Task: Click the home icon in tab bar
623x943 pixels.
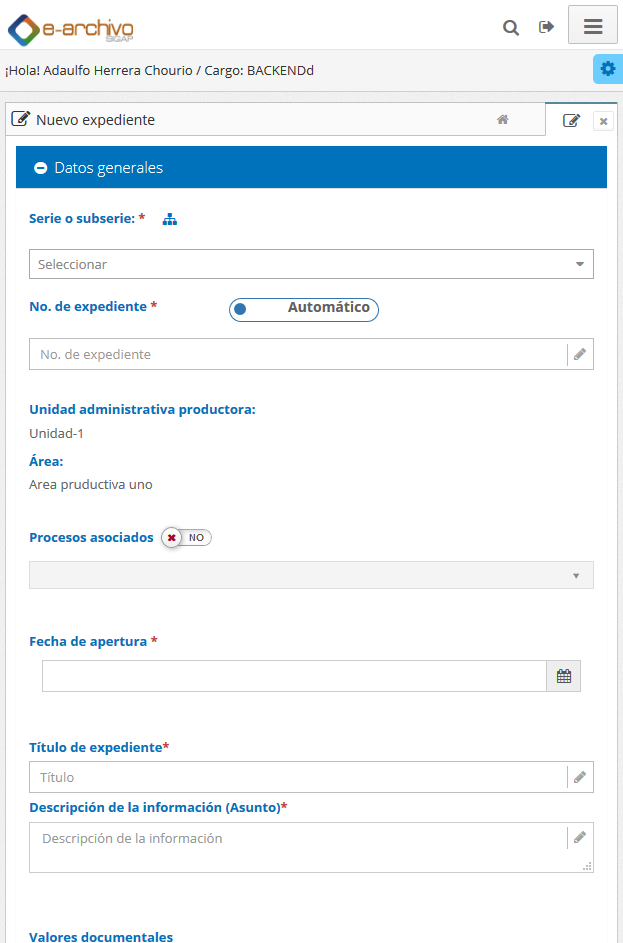Action: point(503,120)
